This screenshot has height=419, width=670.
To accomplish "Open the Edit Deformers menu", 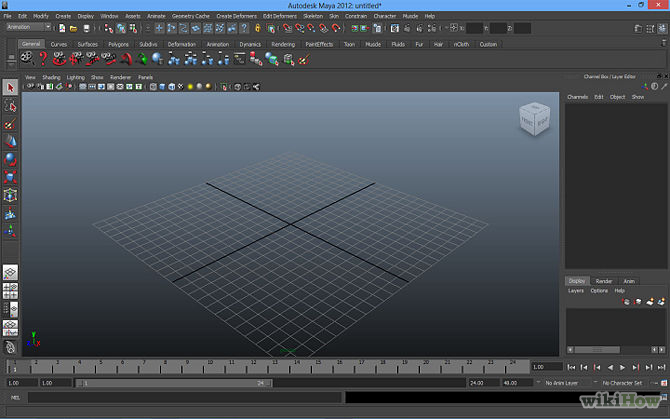I will [x=280, y=16].
